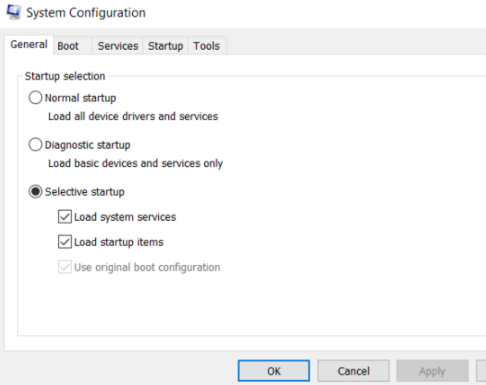486x385 pixels.
Task: Click the partially visible button right of Apply
Action: (x=481, y=371)
